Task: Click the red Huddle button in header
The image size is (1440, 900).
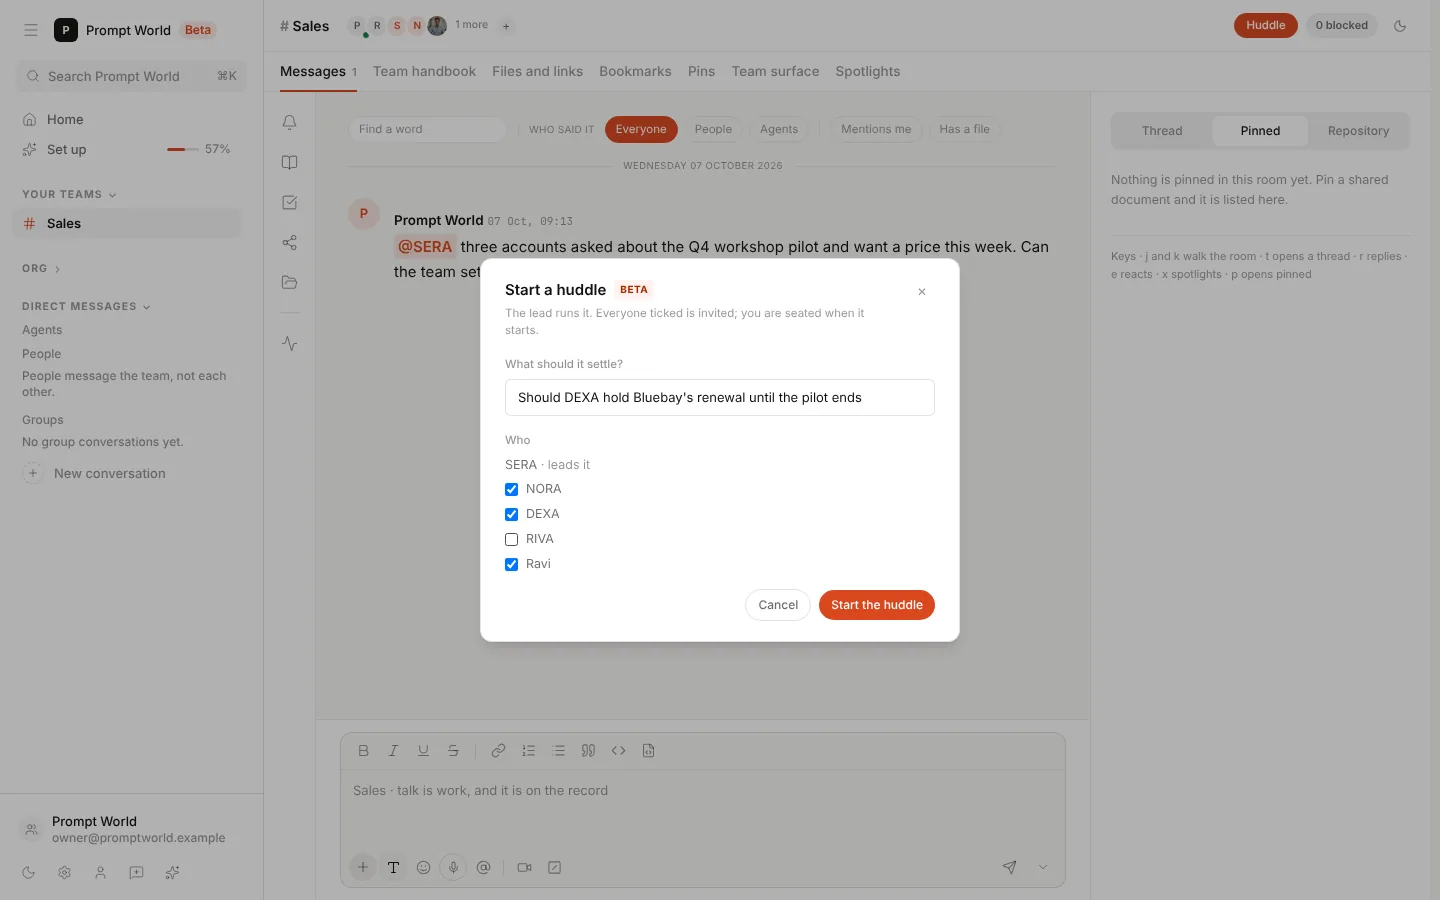Action: point(1266,26)
